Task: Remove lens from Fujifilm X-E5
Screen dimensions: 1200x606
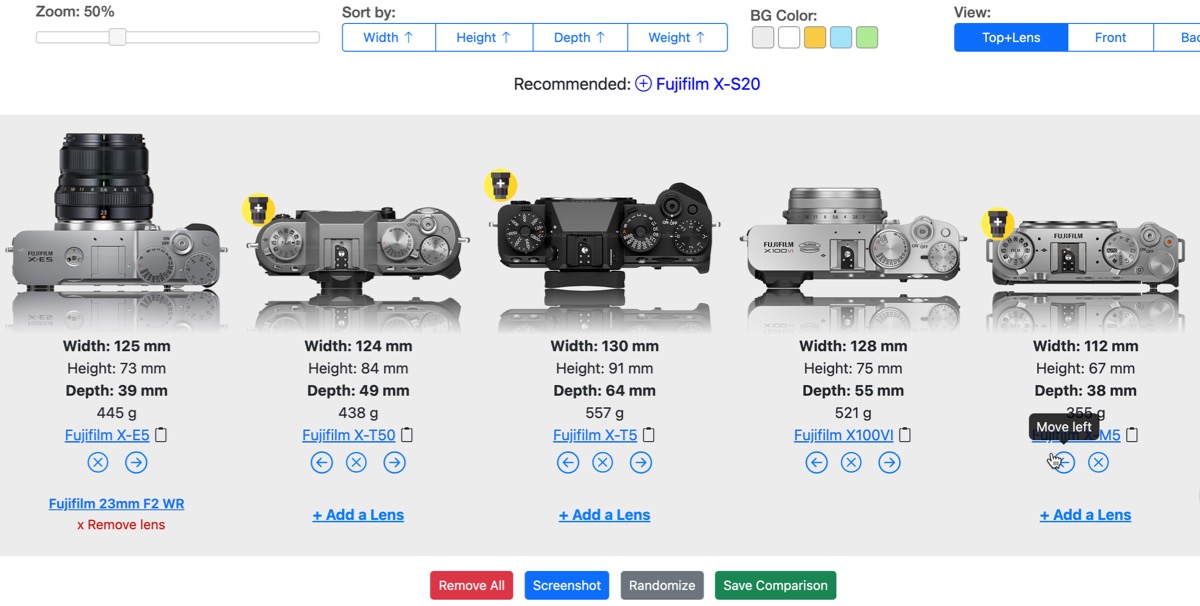Action: pos(121,525)
